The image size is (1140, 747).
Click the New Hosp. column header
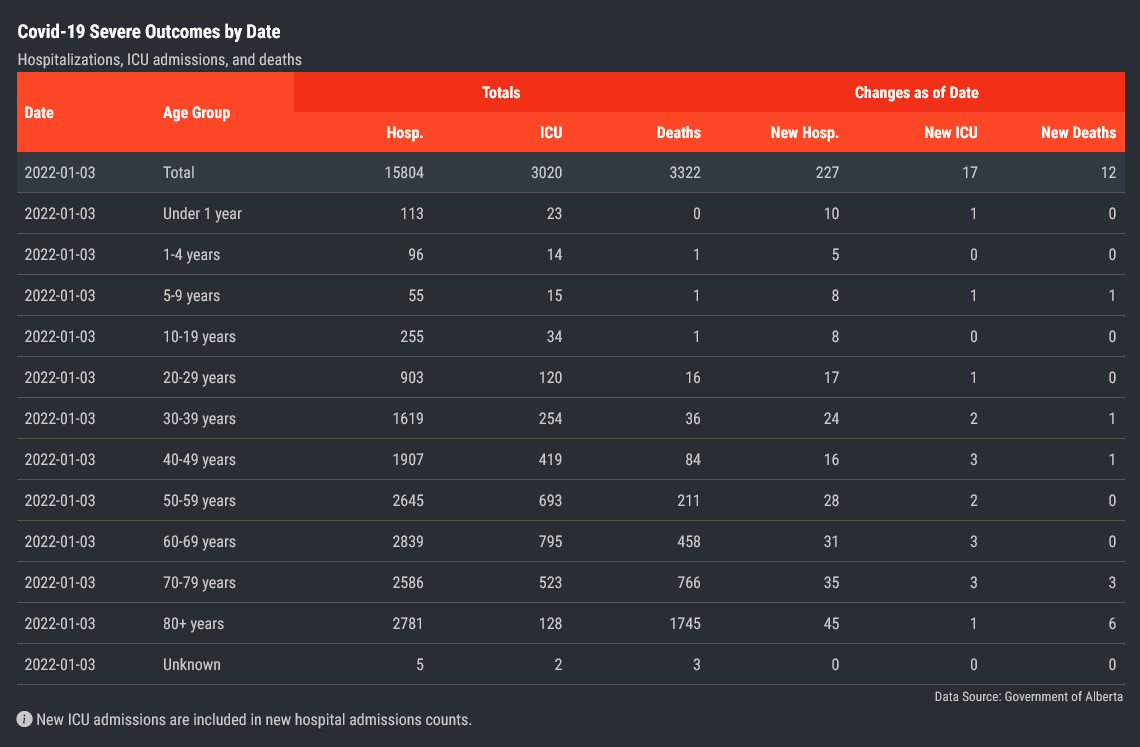coord(805,132)
